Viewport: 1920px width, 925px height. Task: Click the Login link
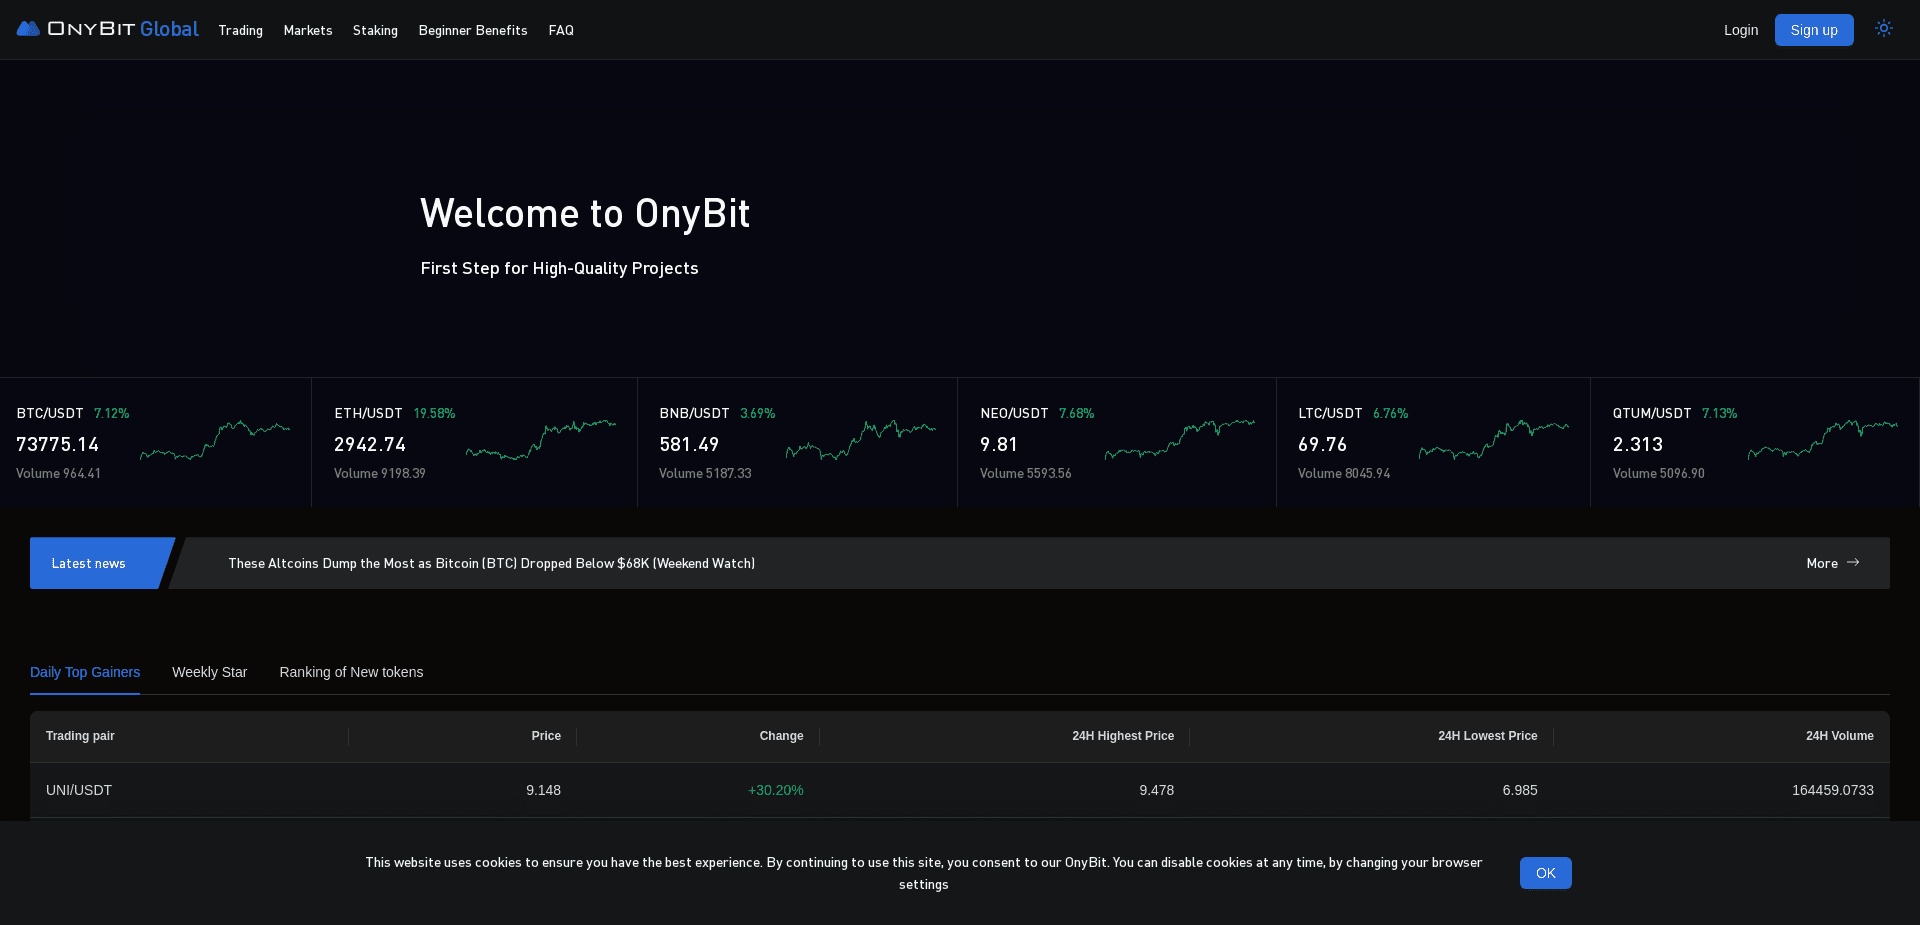(1740, 30)
